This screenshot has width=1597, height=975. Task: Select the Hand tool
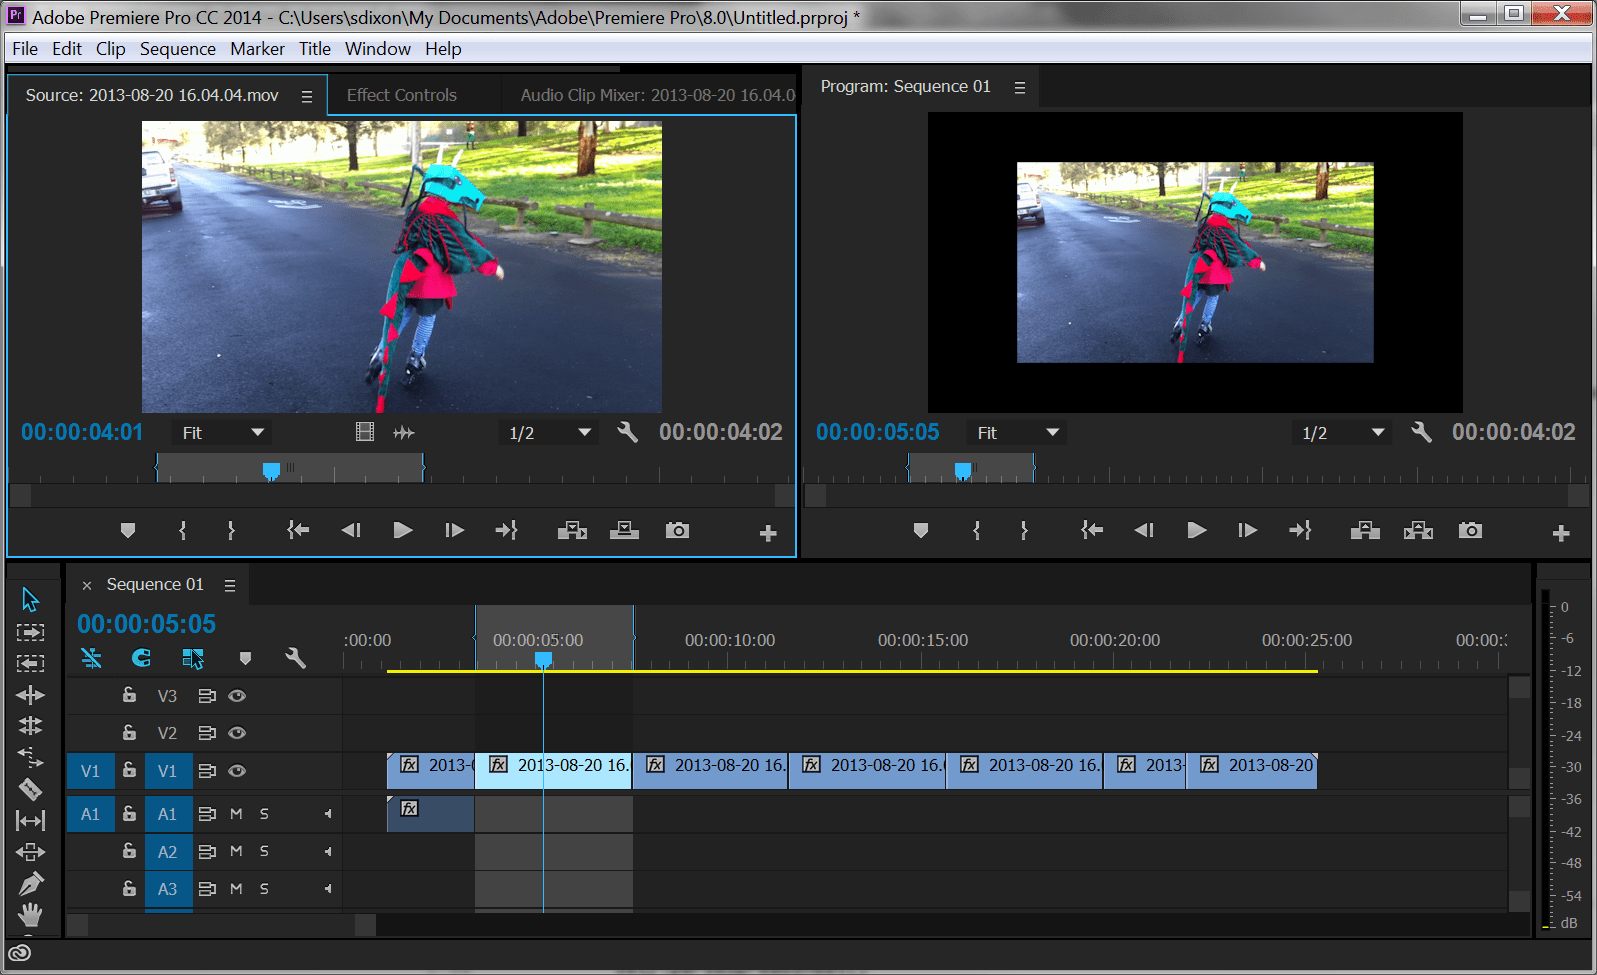pyautogui.click(x=30, y=915)
